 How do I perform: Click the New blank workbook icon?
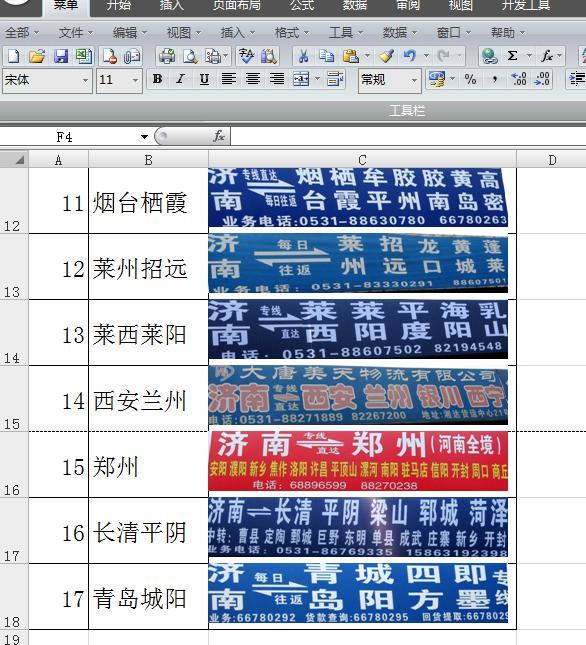(13, 56)
